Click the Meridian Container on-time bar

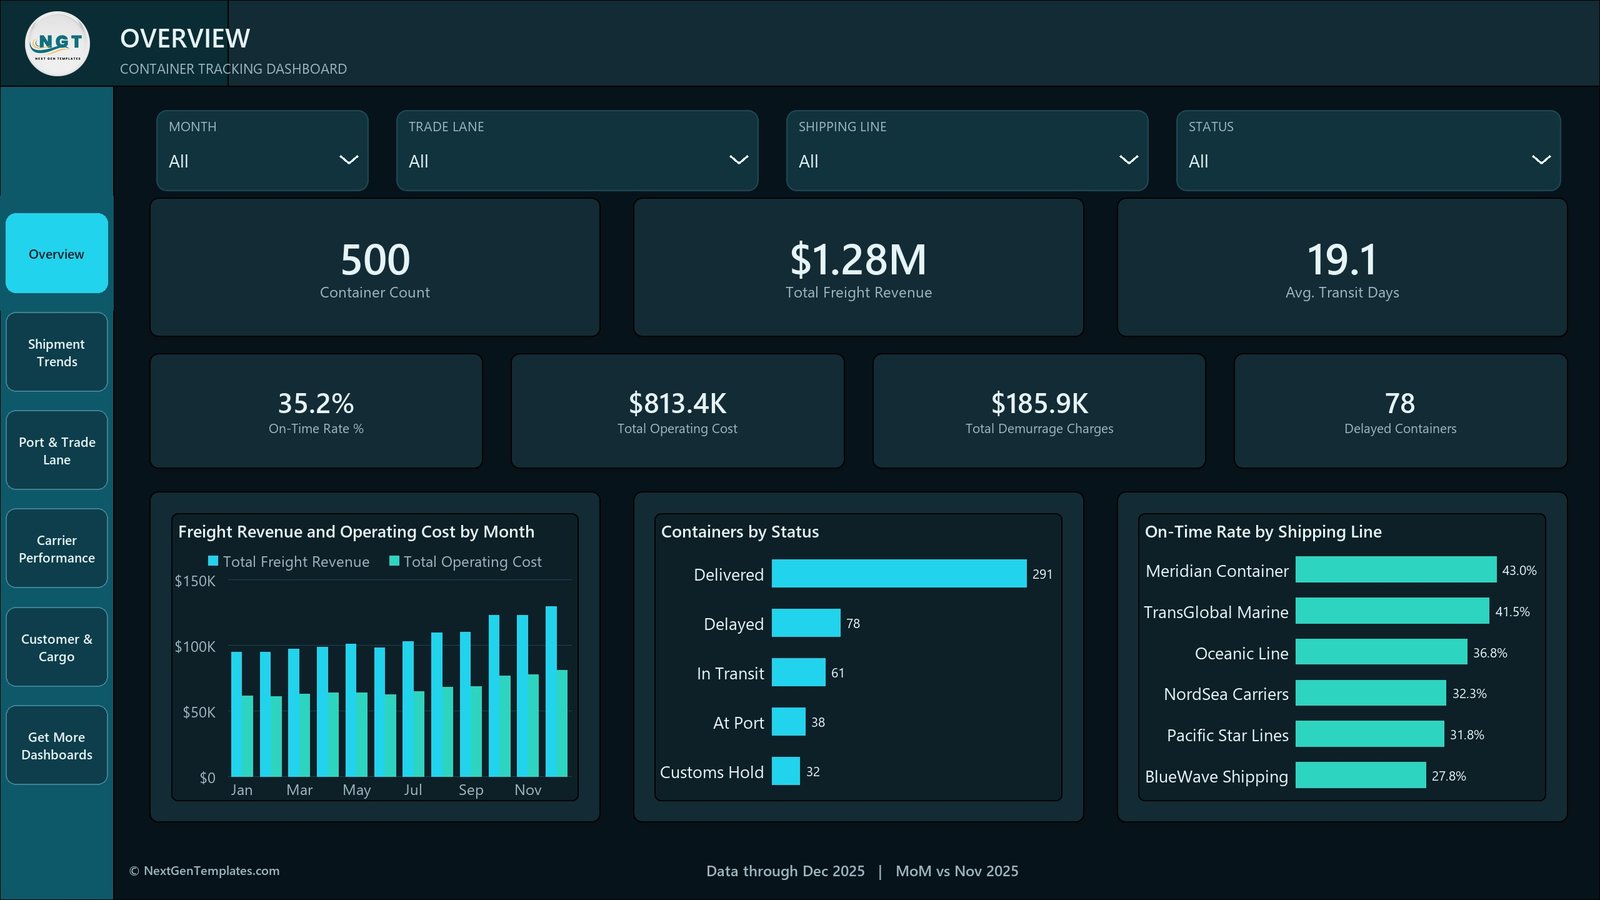point(1396,570)
